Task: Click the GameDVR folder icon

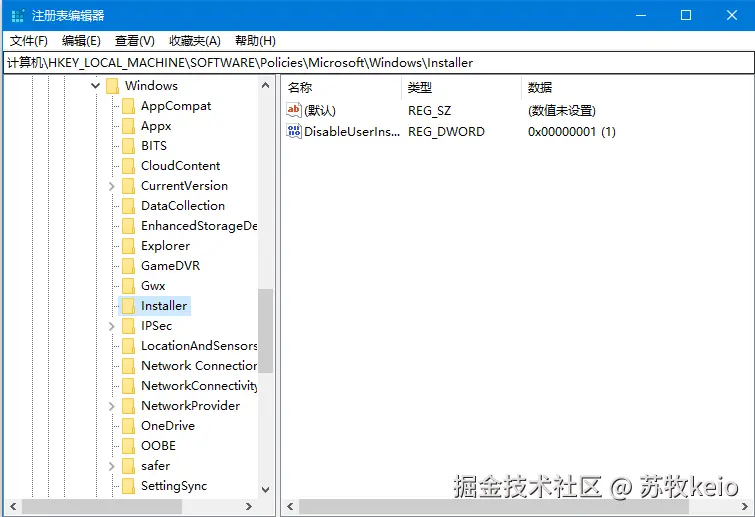Action: (129, 266)
